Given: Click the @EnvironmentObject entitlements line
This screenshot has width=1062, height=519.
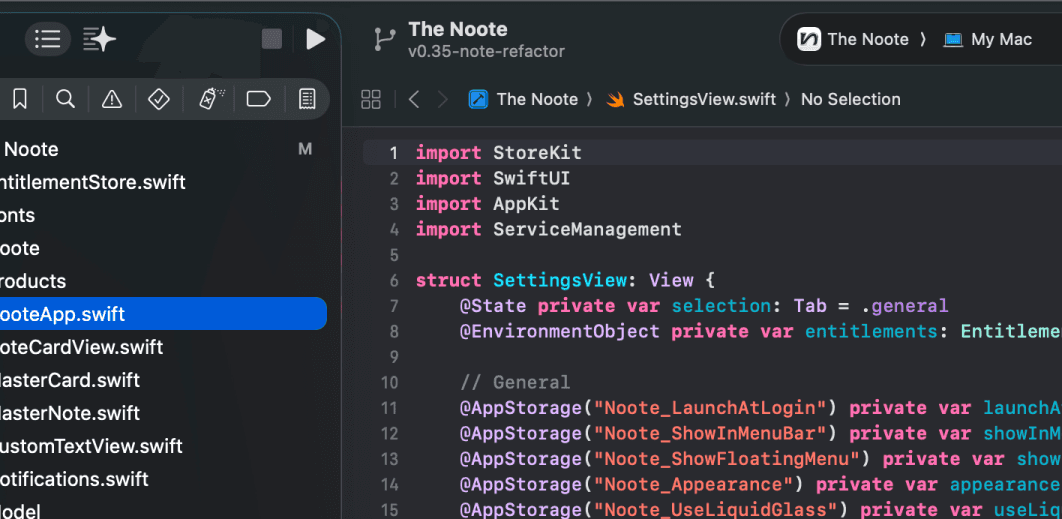Looking at the screenshot, I should point(761,331).
